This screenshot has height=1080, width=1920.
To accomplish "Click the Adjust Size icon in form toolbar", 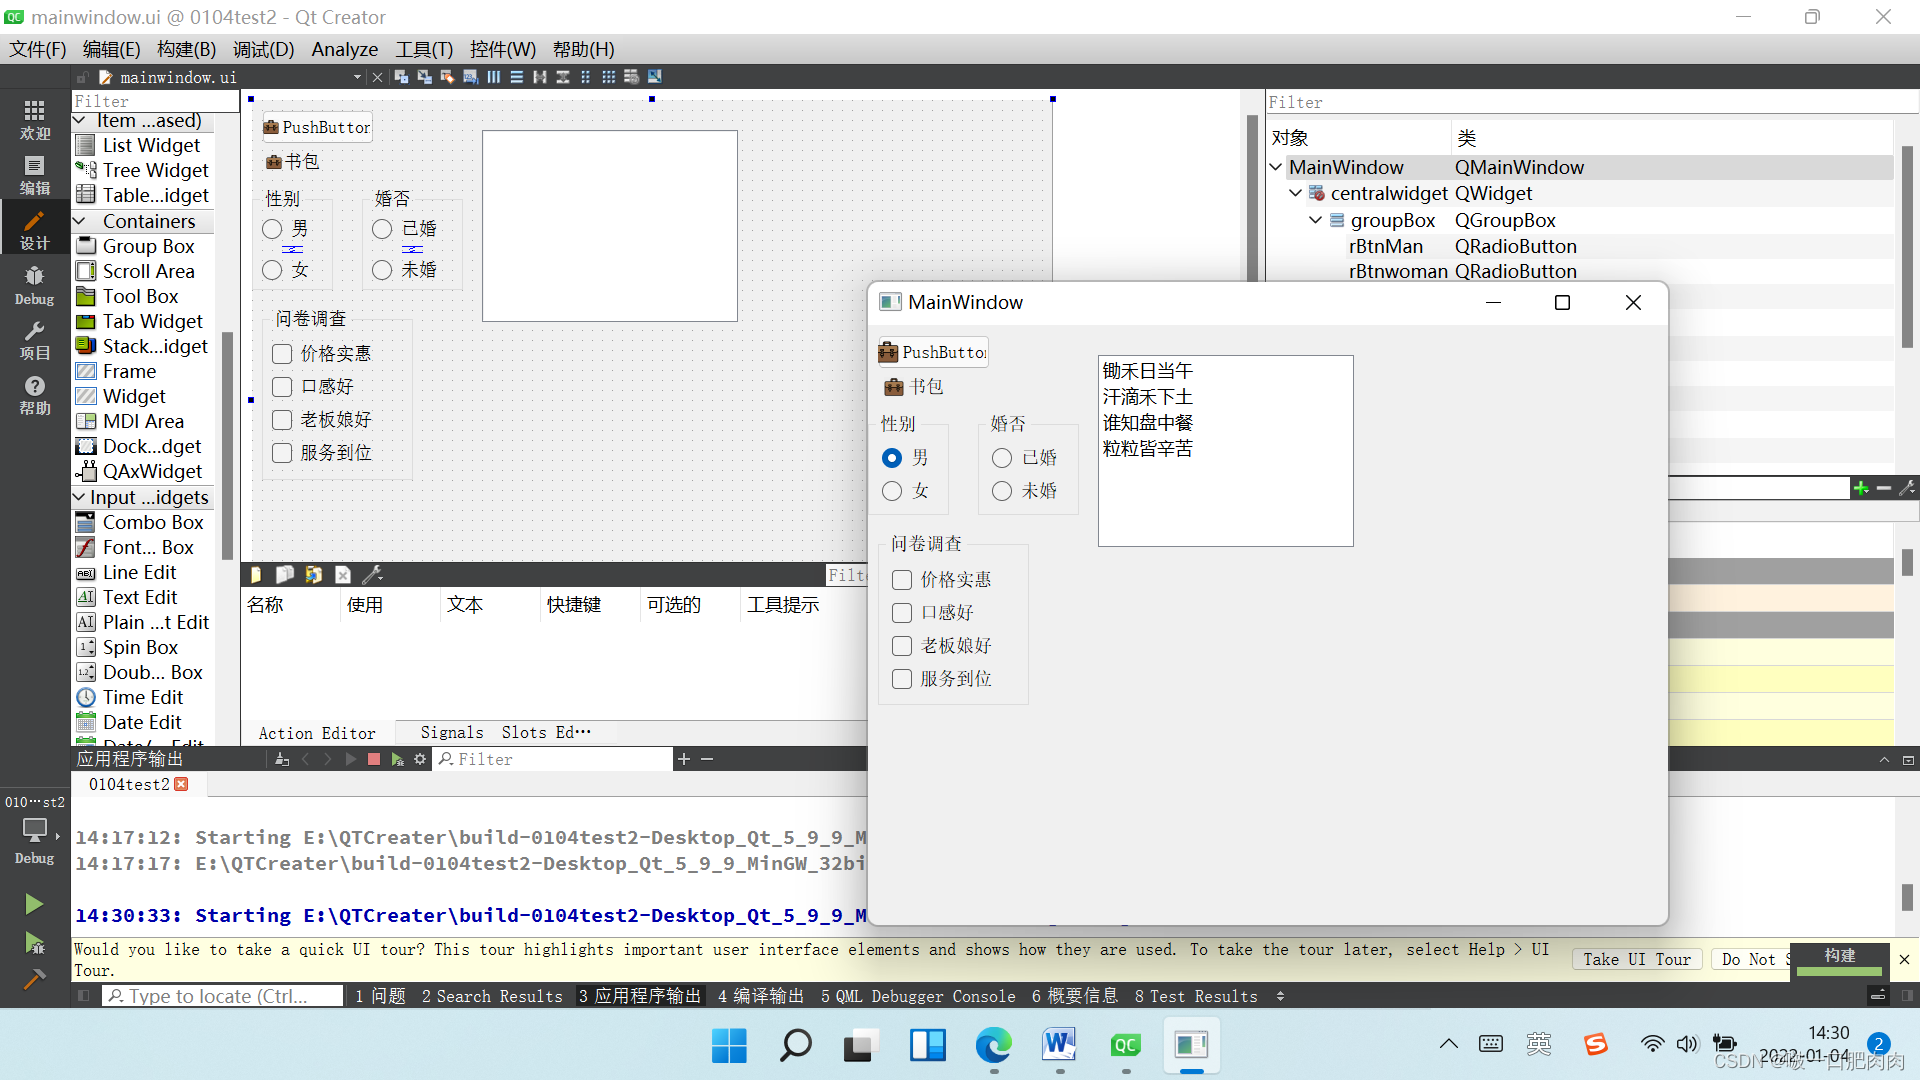I will pyautogui.click(x=653, y=76).
